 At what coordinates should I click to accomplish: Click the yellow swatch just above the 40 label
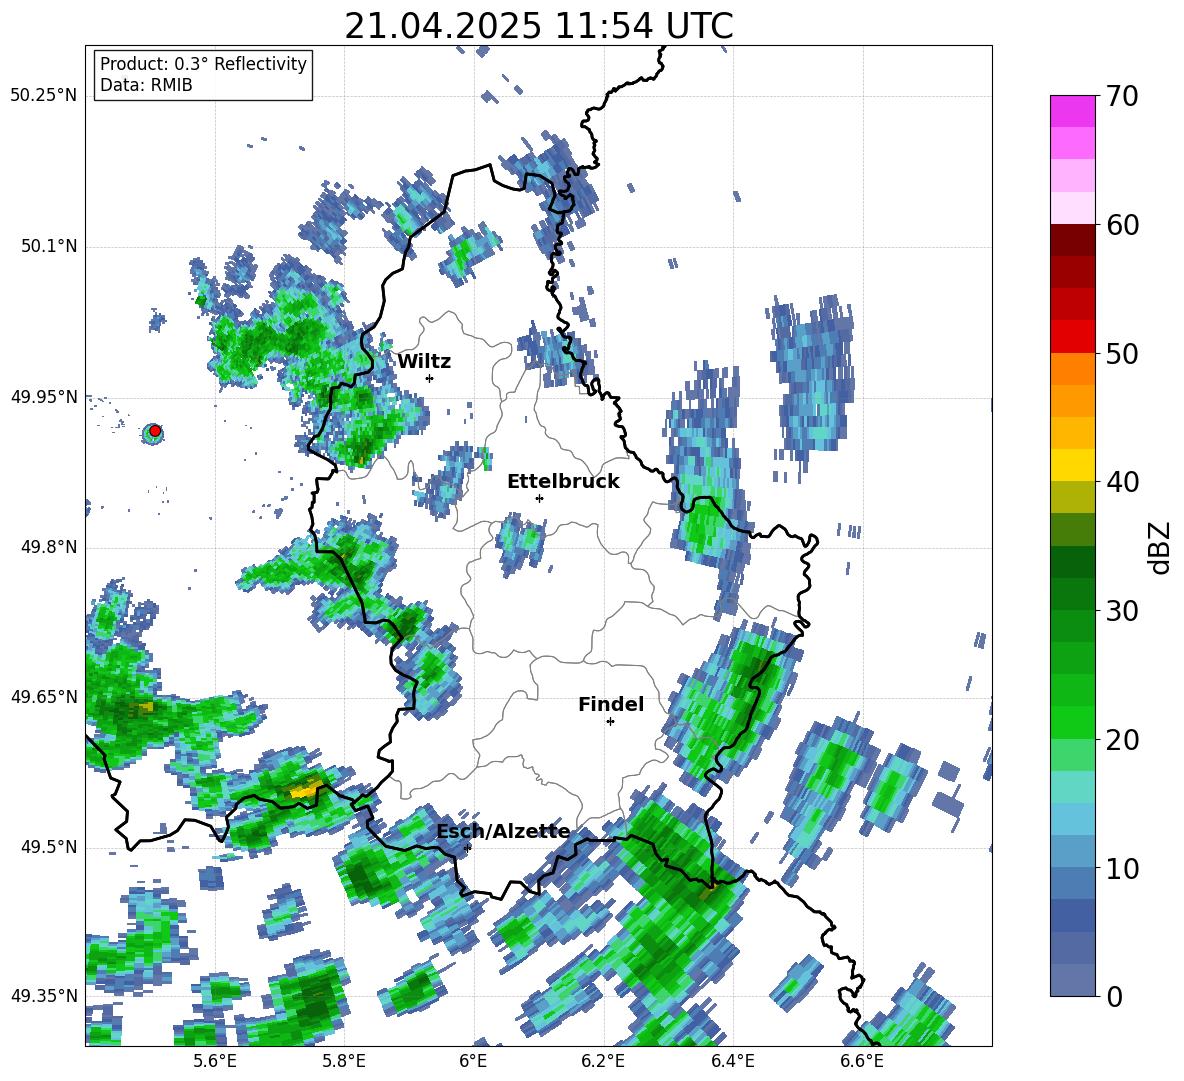tap(1072, 465)
